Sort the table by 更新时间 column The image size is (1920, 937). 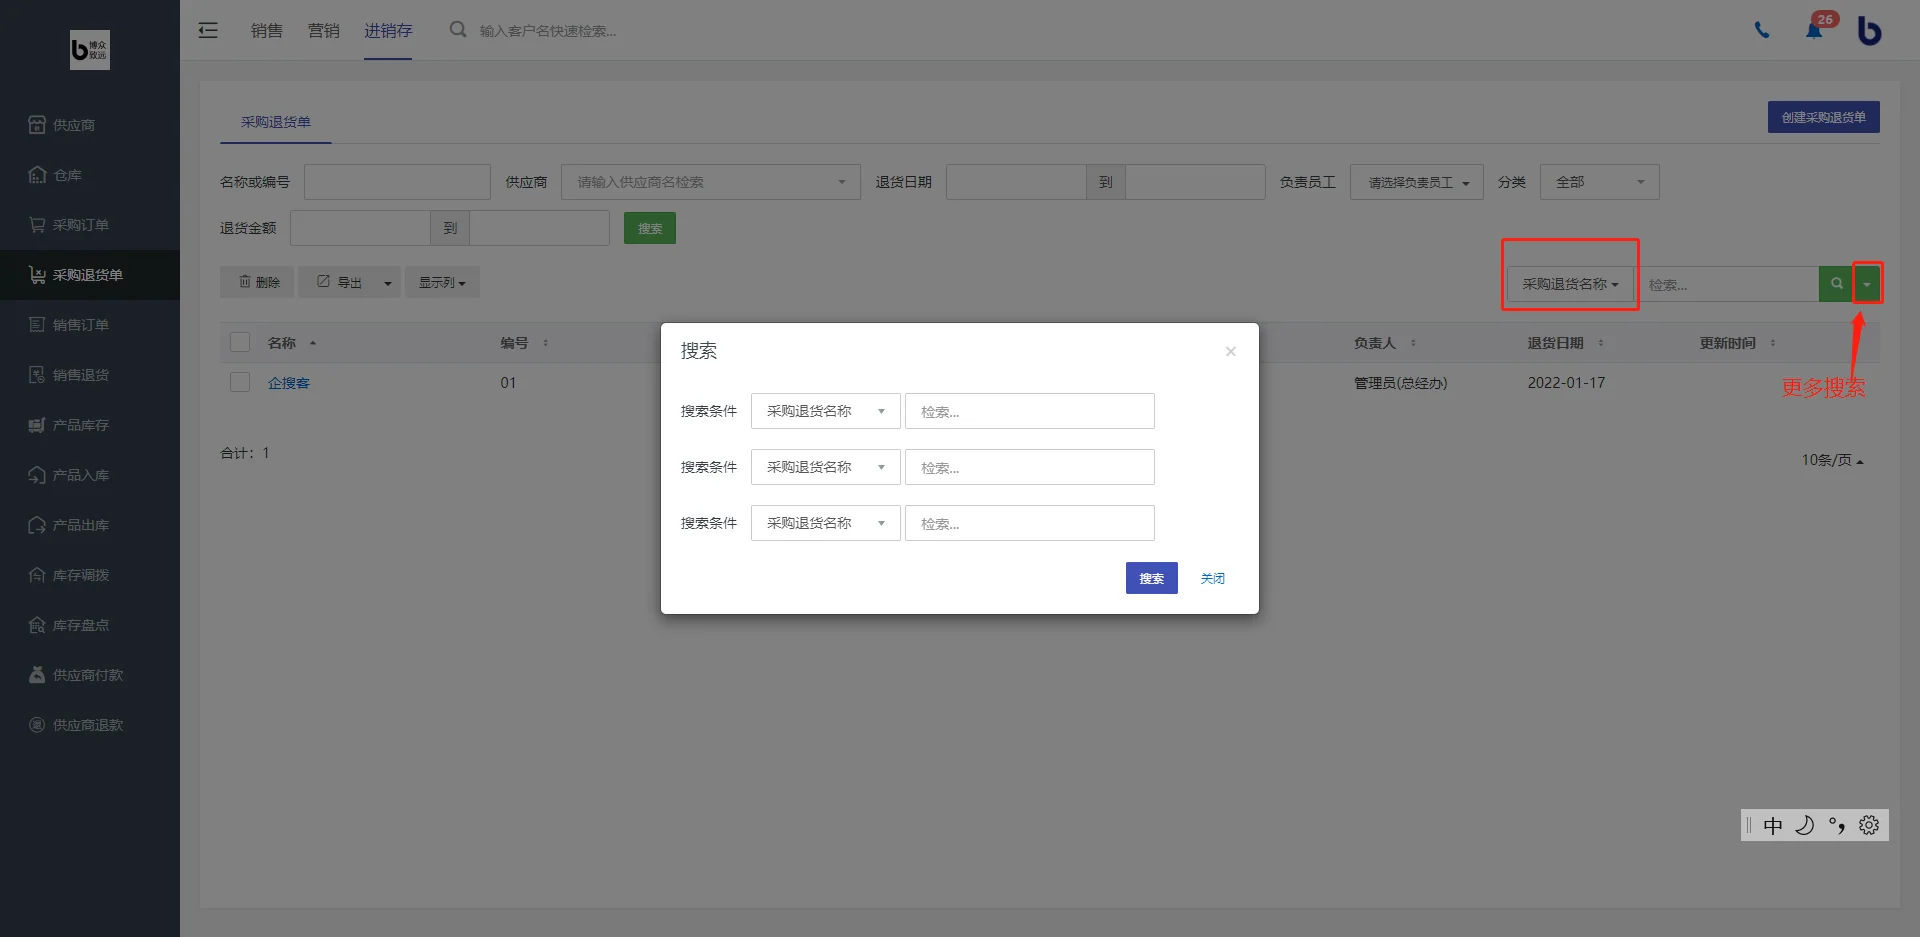pos(1738,343)
